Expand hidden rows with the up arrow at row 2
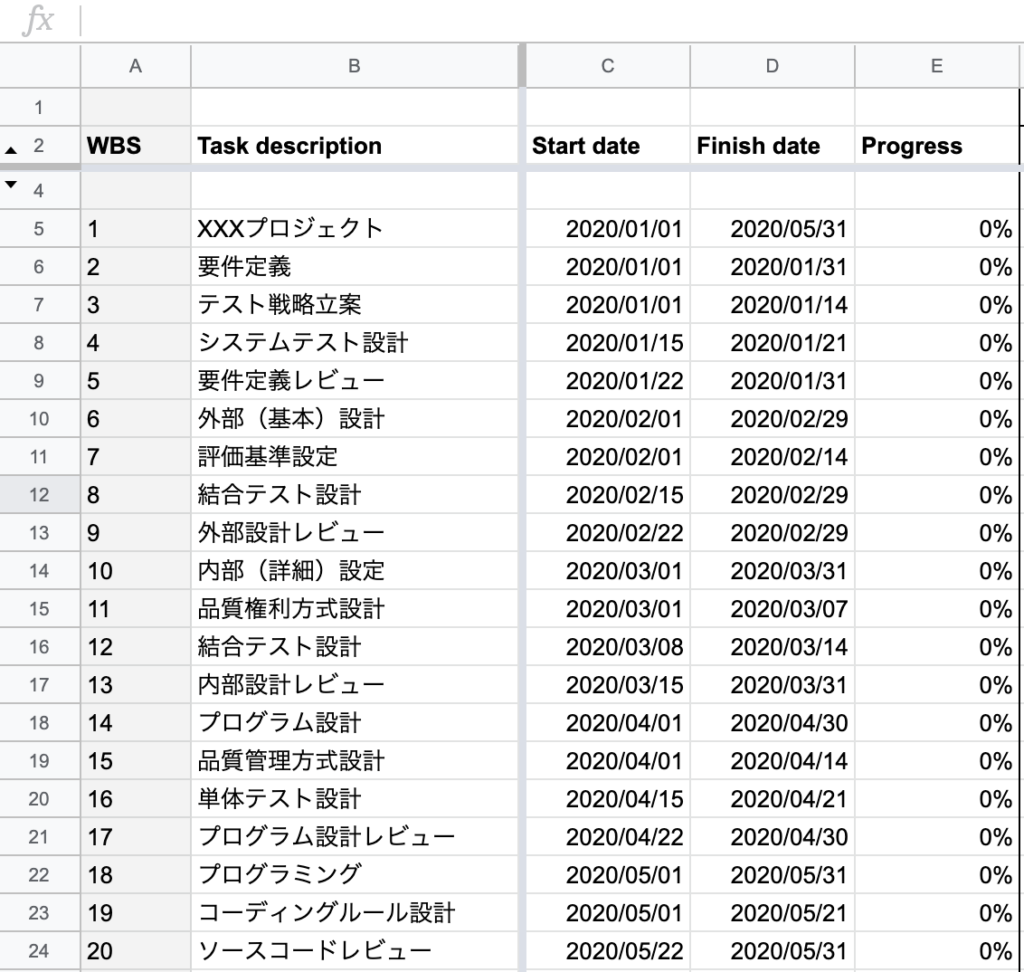The width and height of the screenshot is (1024, 972). click(x=10, y=150)
